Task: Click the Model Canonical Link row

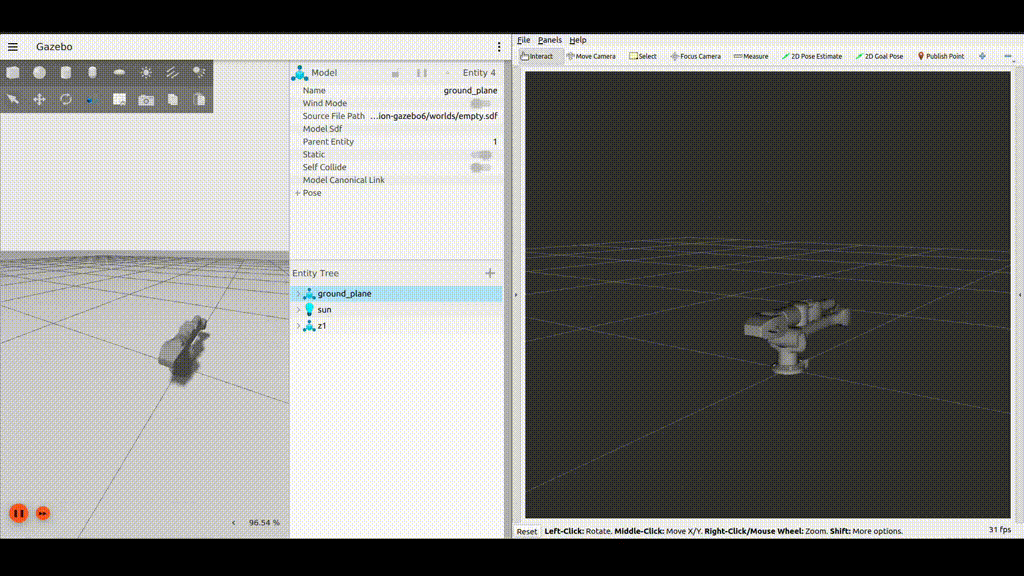Action: [x=396, y=180]
